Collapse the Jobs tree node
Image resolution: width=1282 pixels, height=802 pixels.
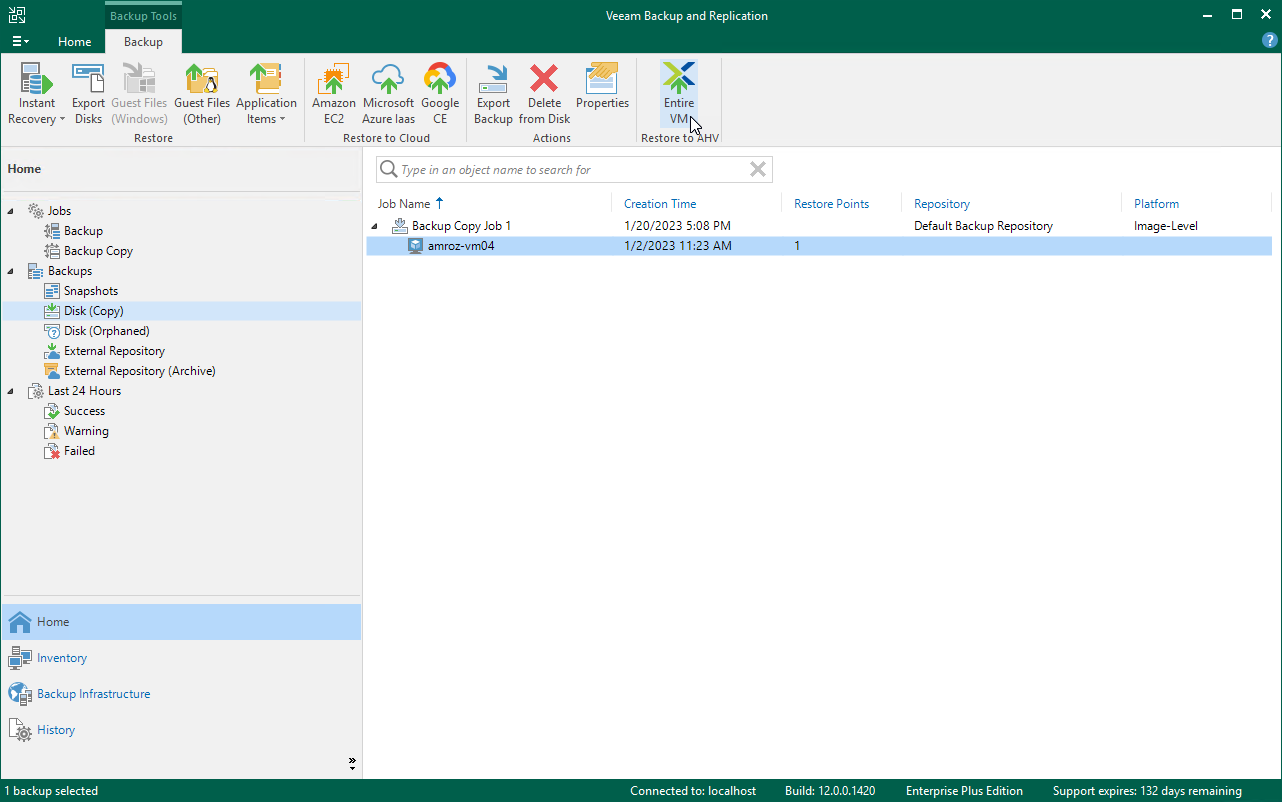click(x=11, y=211)
